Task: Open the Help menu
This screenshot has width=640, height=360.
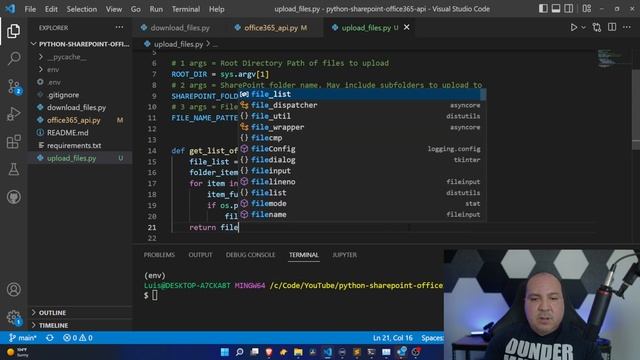Action: (216, 9)
